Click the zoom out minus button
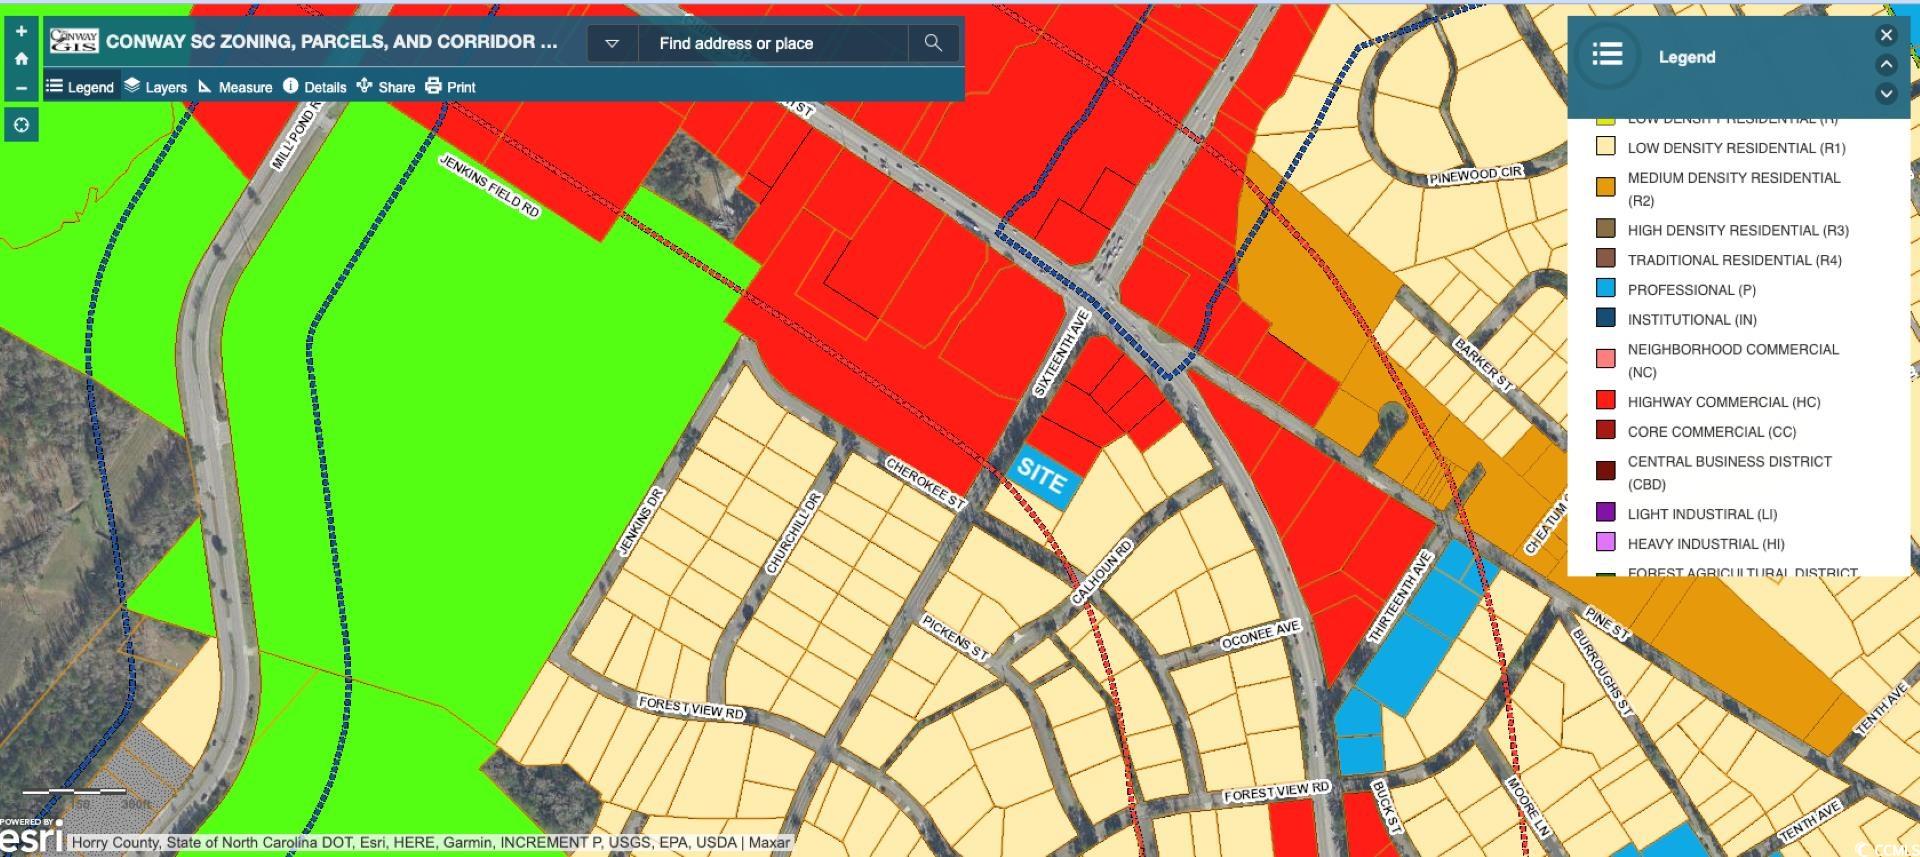The width and height of the screenshot is (1920, 857). 21,88
